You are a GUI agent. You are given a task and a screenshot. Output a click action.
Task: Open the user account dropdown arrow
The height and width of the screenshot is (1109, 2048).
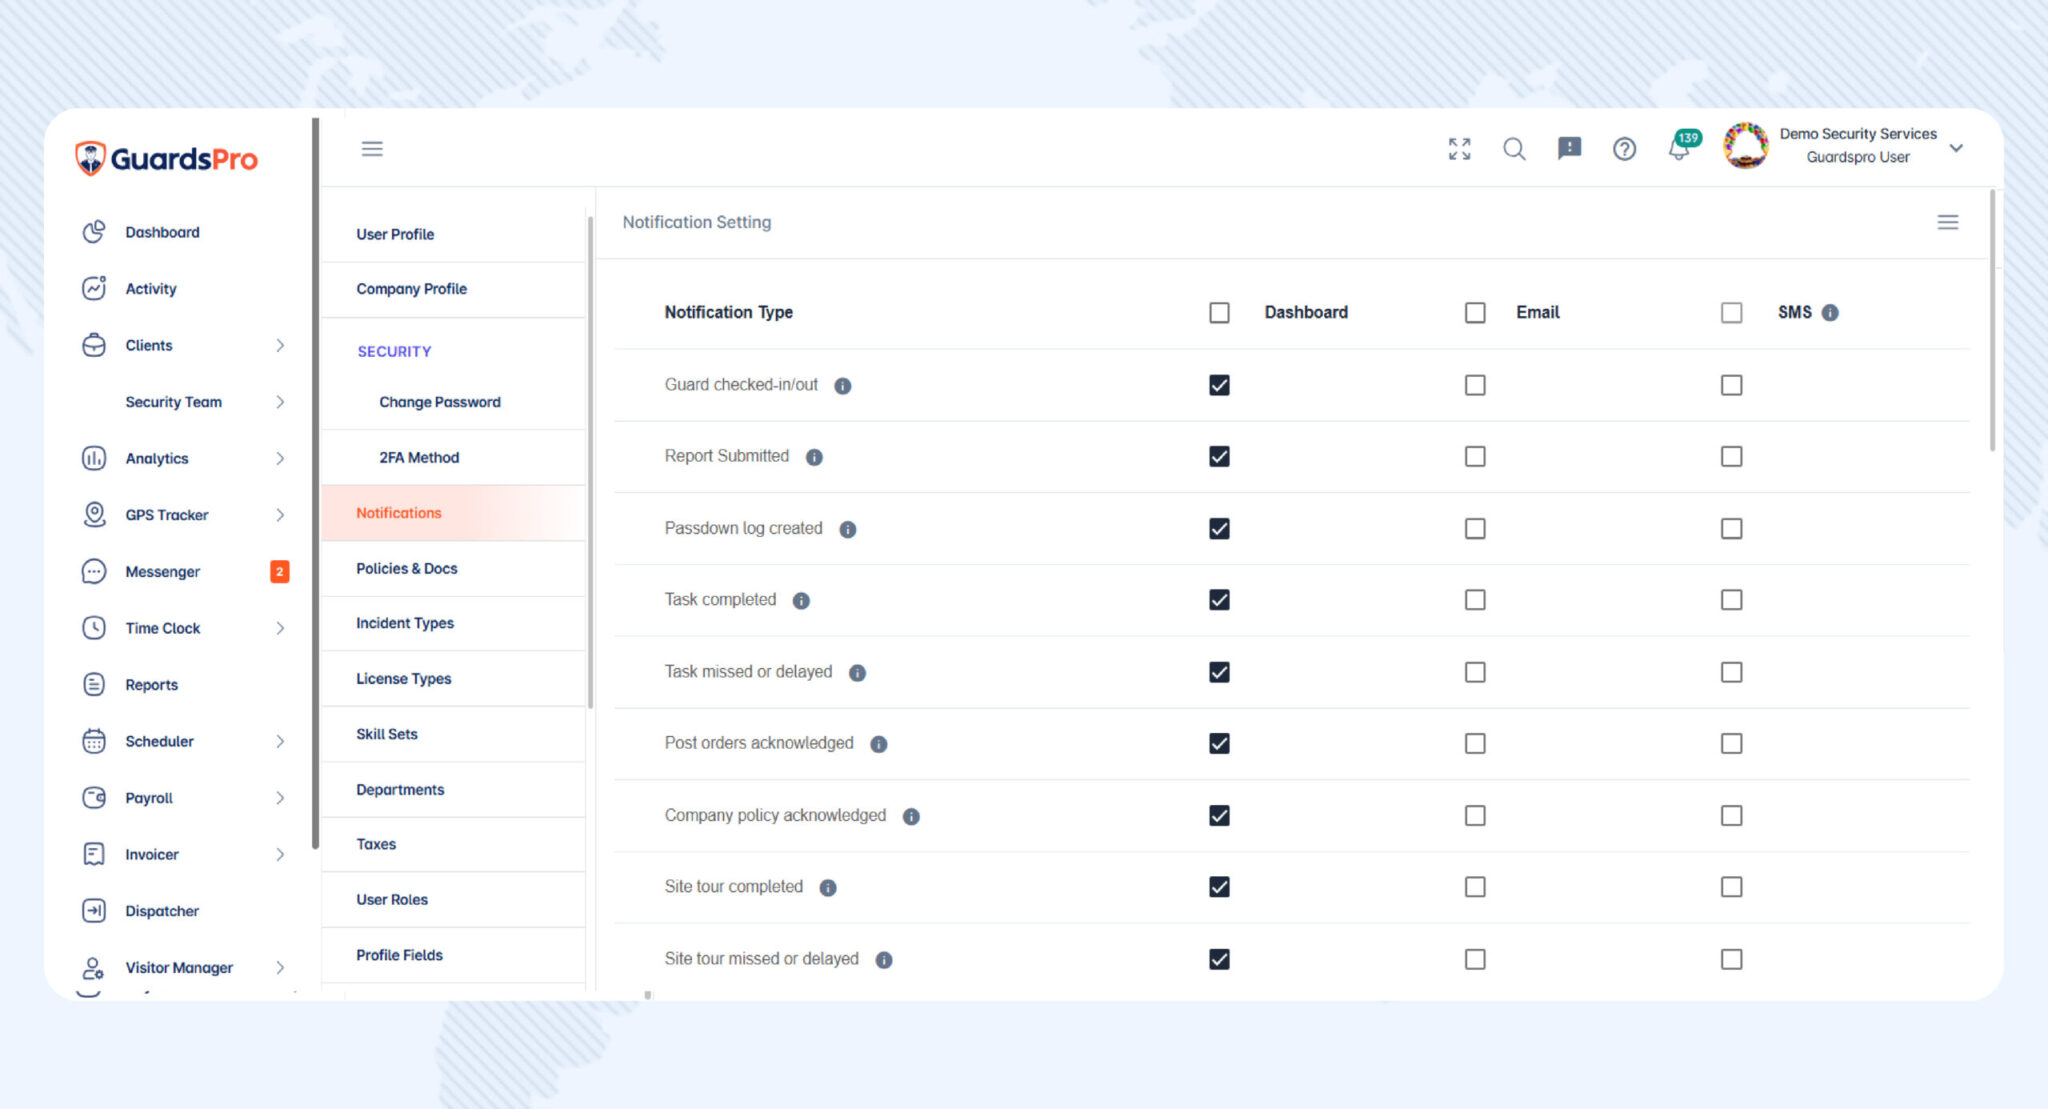coord(1956,148)
